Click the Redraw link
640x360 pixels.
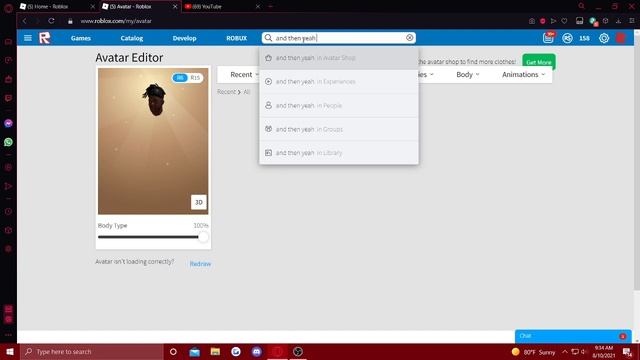click(x=200, y=264)
